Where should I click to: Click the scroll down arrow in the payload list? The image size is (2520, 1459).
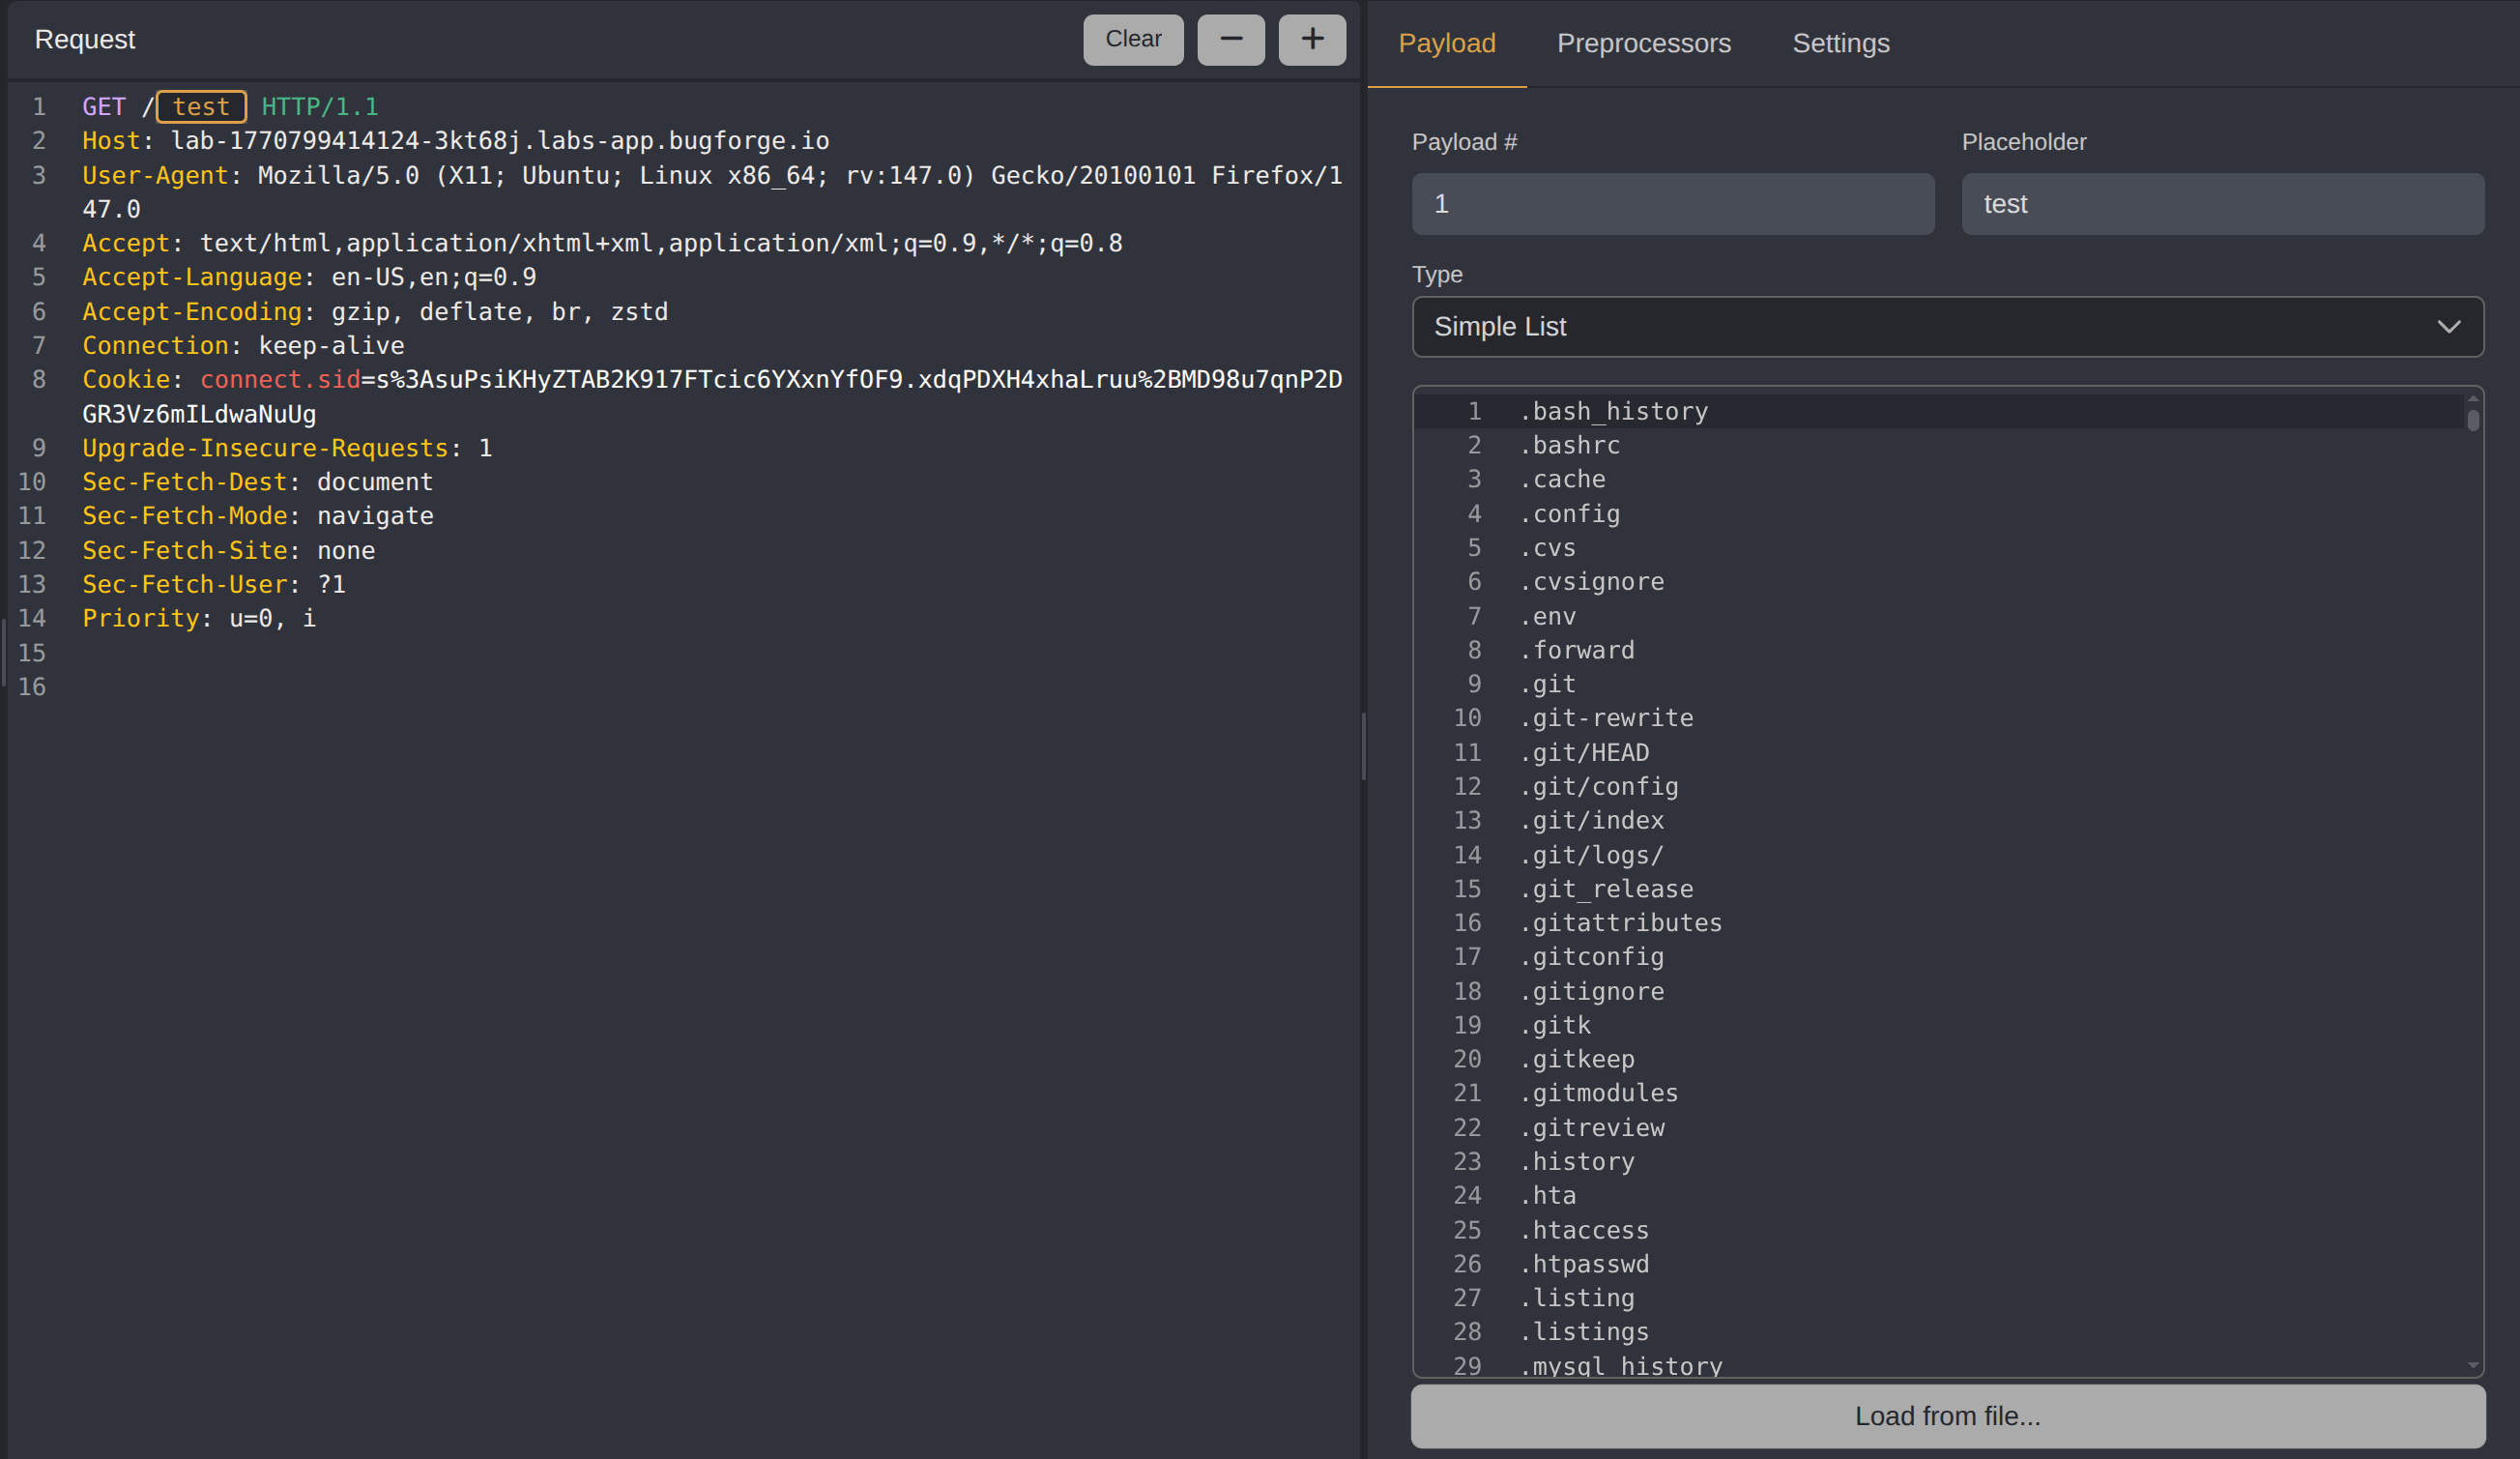[2472, 1365]
